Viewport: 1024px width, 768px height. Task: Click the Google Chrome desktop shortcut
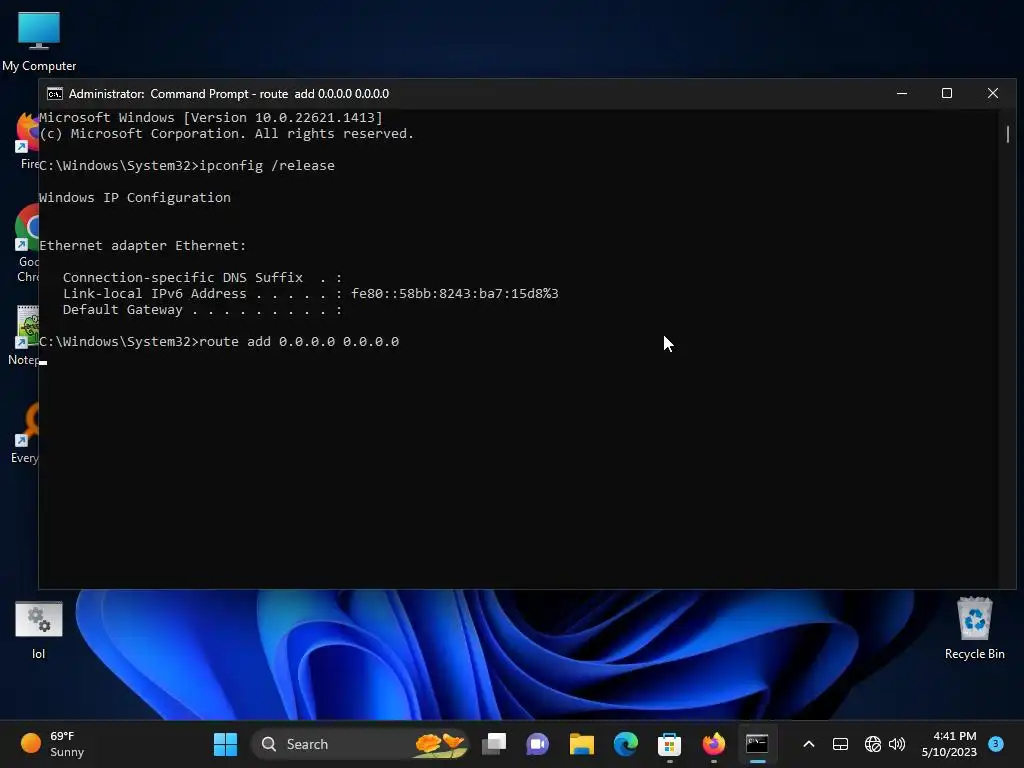pos(27,243)
